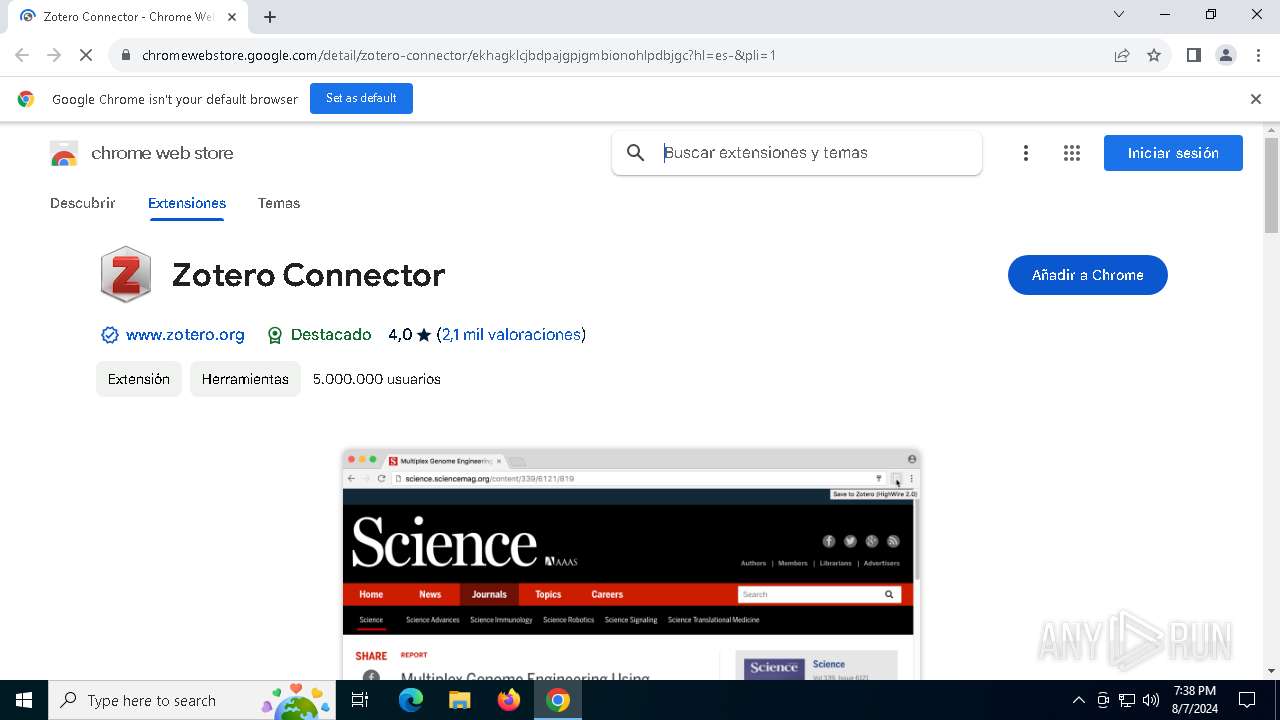This screenshot has width=1280, height=720.
Task: Open the Google apps grid
Action: (1072, 153)
